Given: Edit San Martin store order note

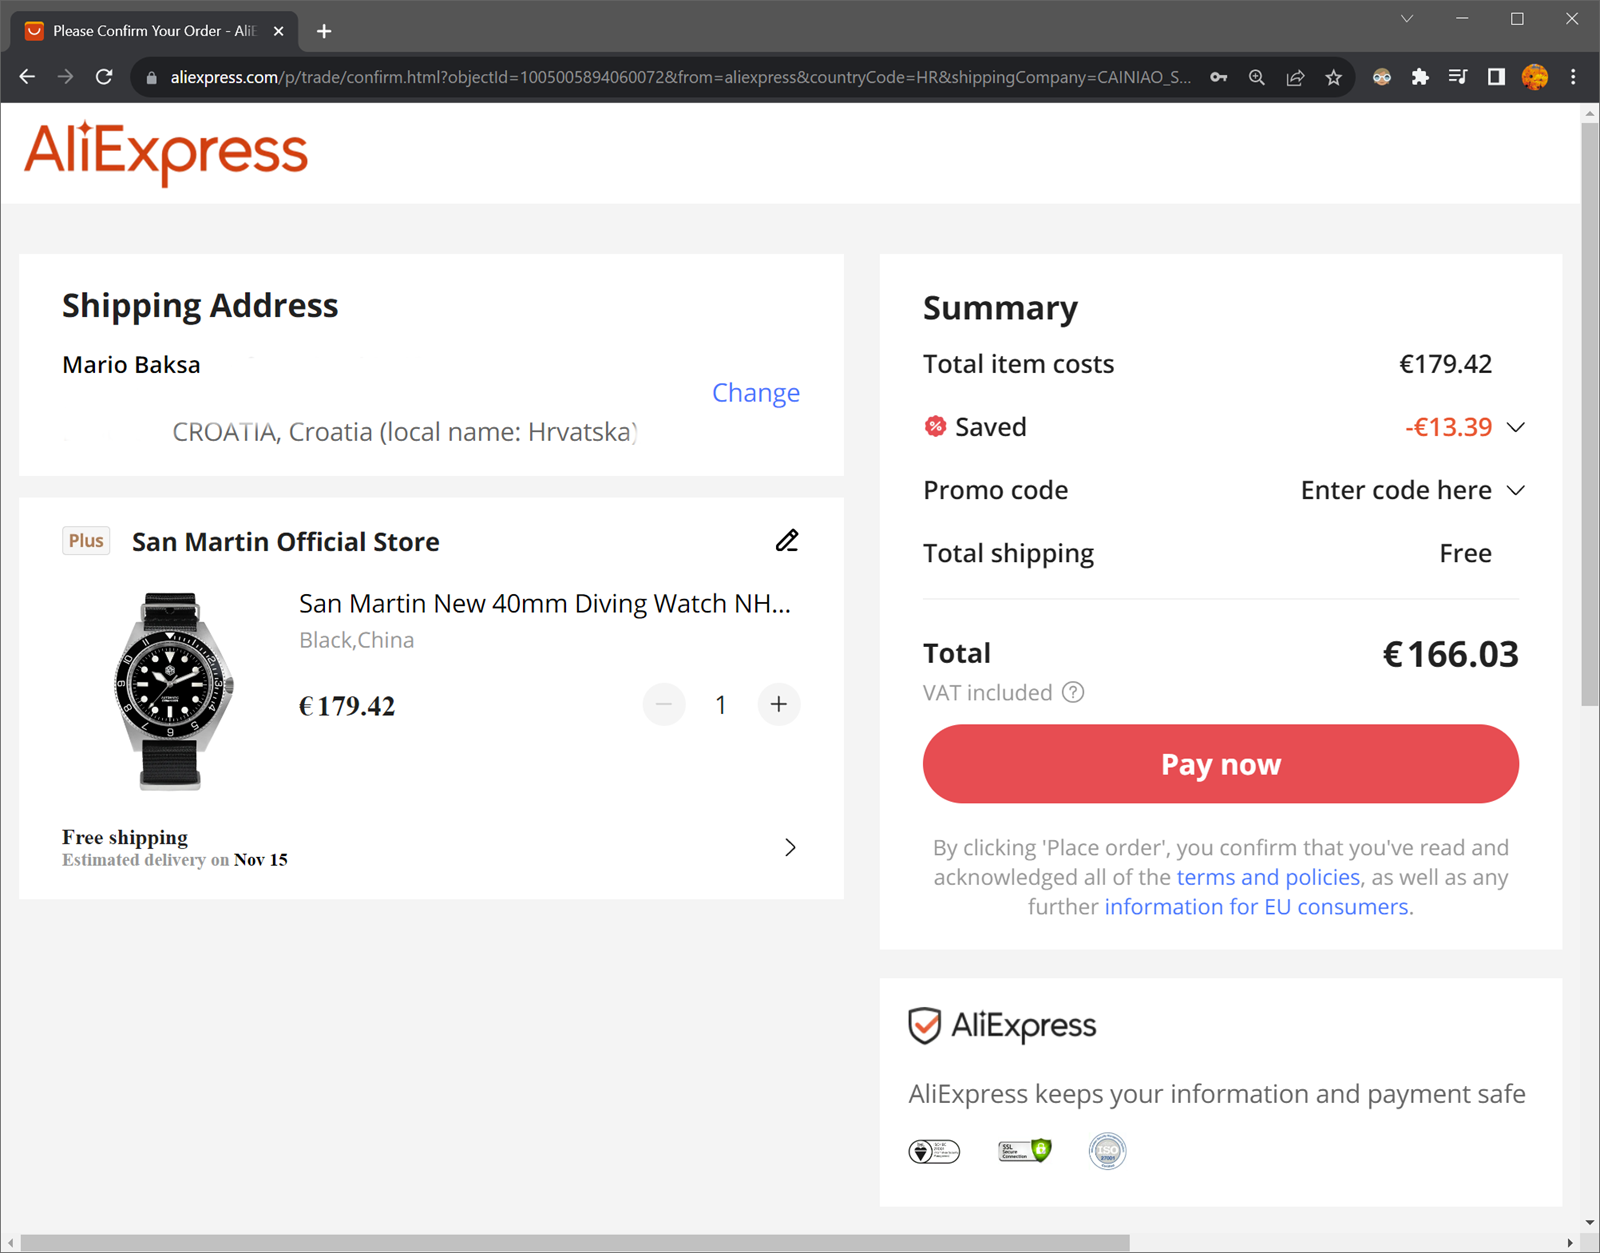Looking at the screenshot, I should [x=787, y=541].
